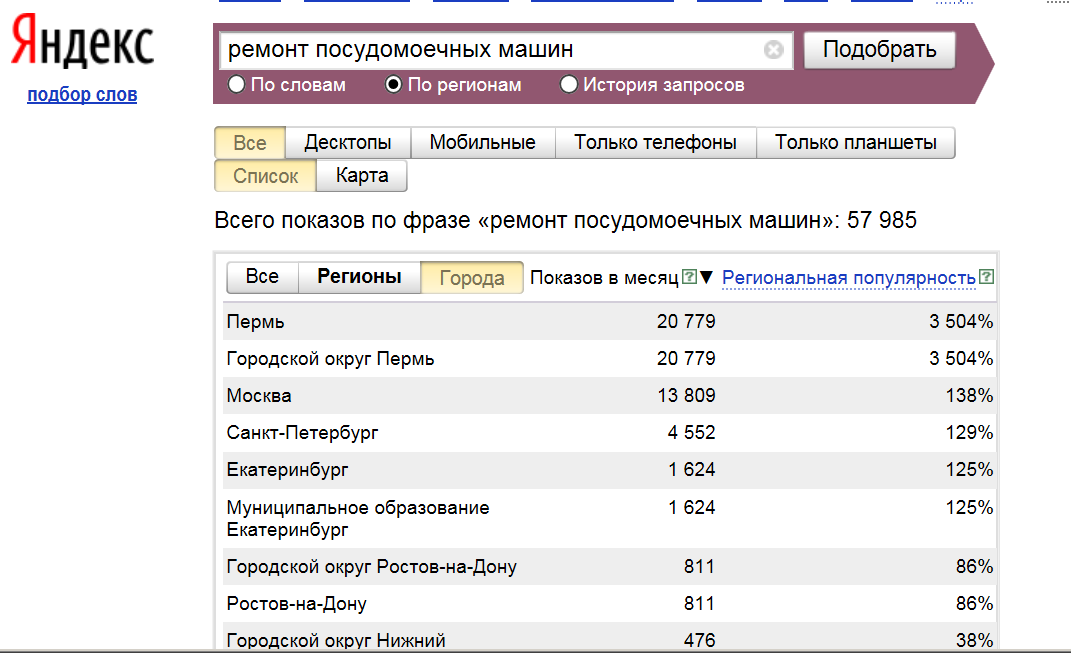Switch to the Десктопы device tab
This screenshot has width=1071, height=653.
click(x=347, y=143)
